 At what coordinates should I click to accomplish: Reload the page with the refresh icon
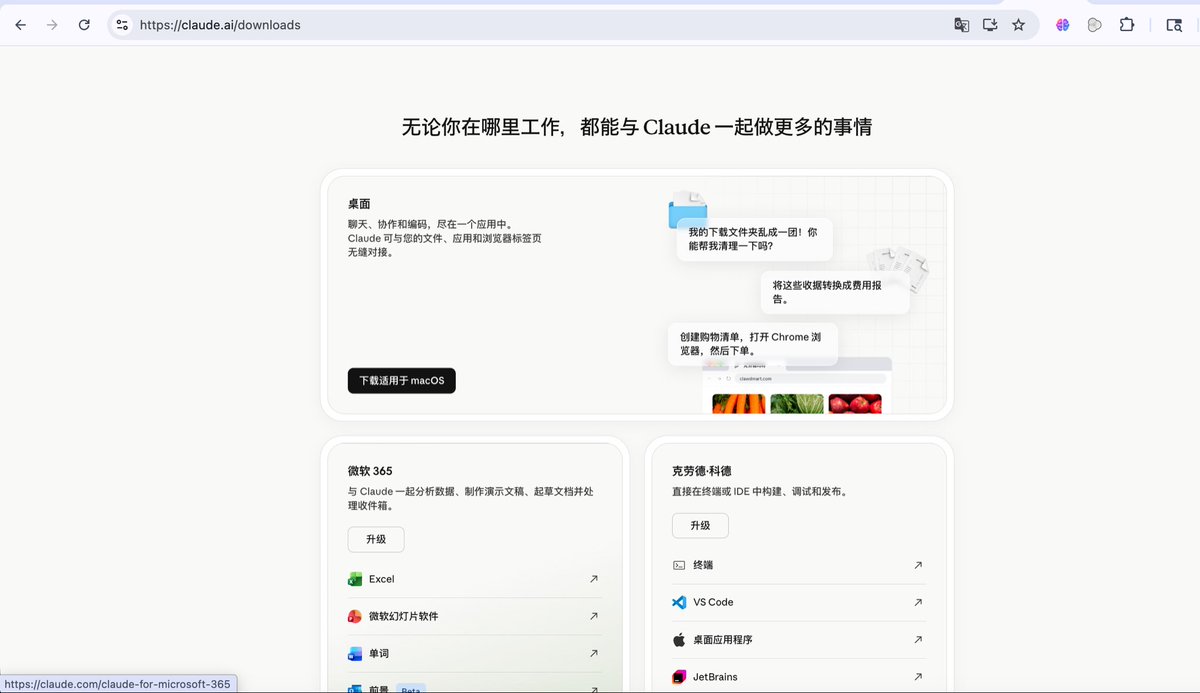coord(84,25)
